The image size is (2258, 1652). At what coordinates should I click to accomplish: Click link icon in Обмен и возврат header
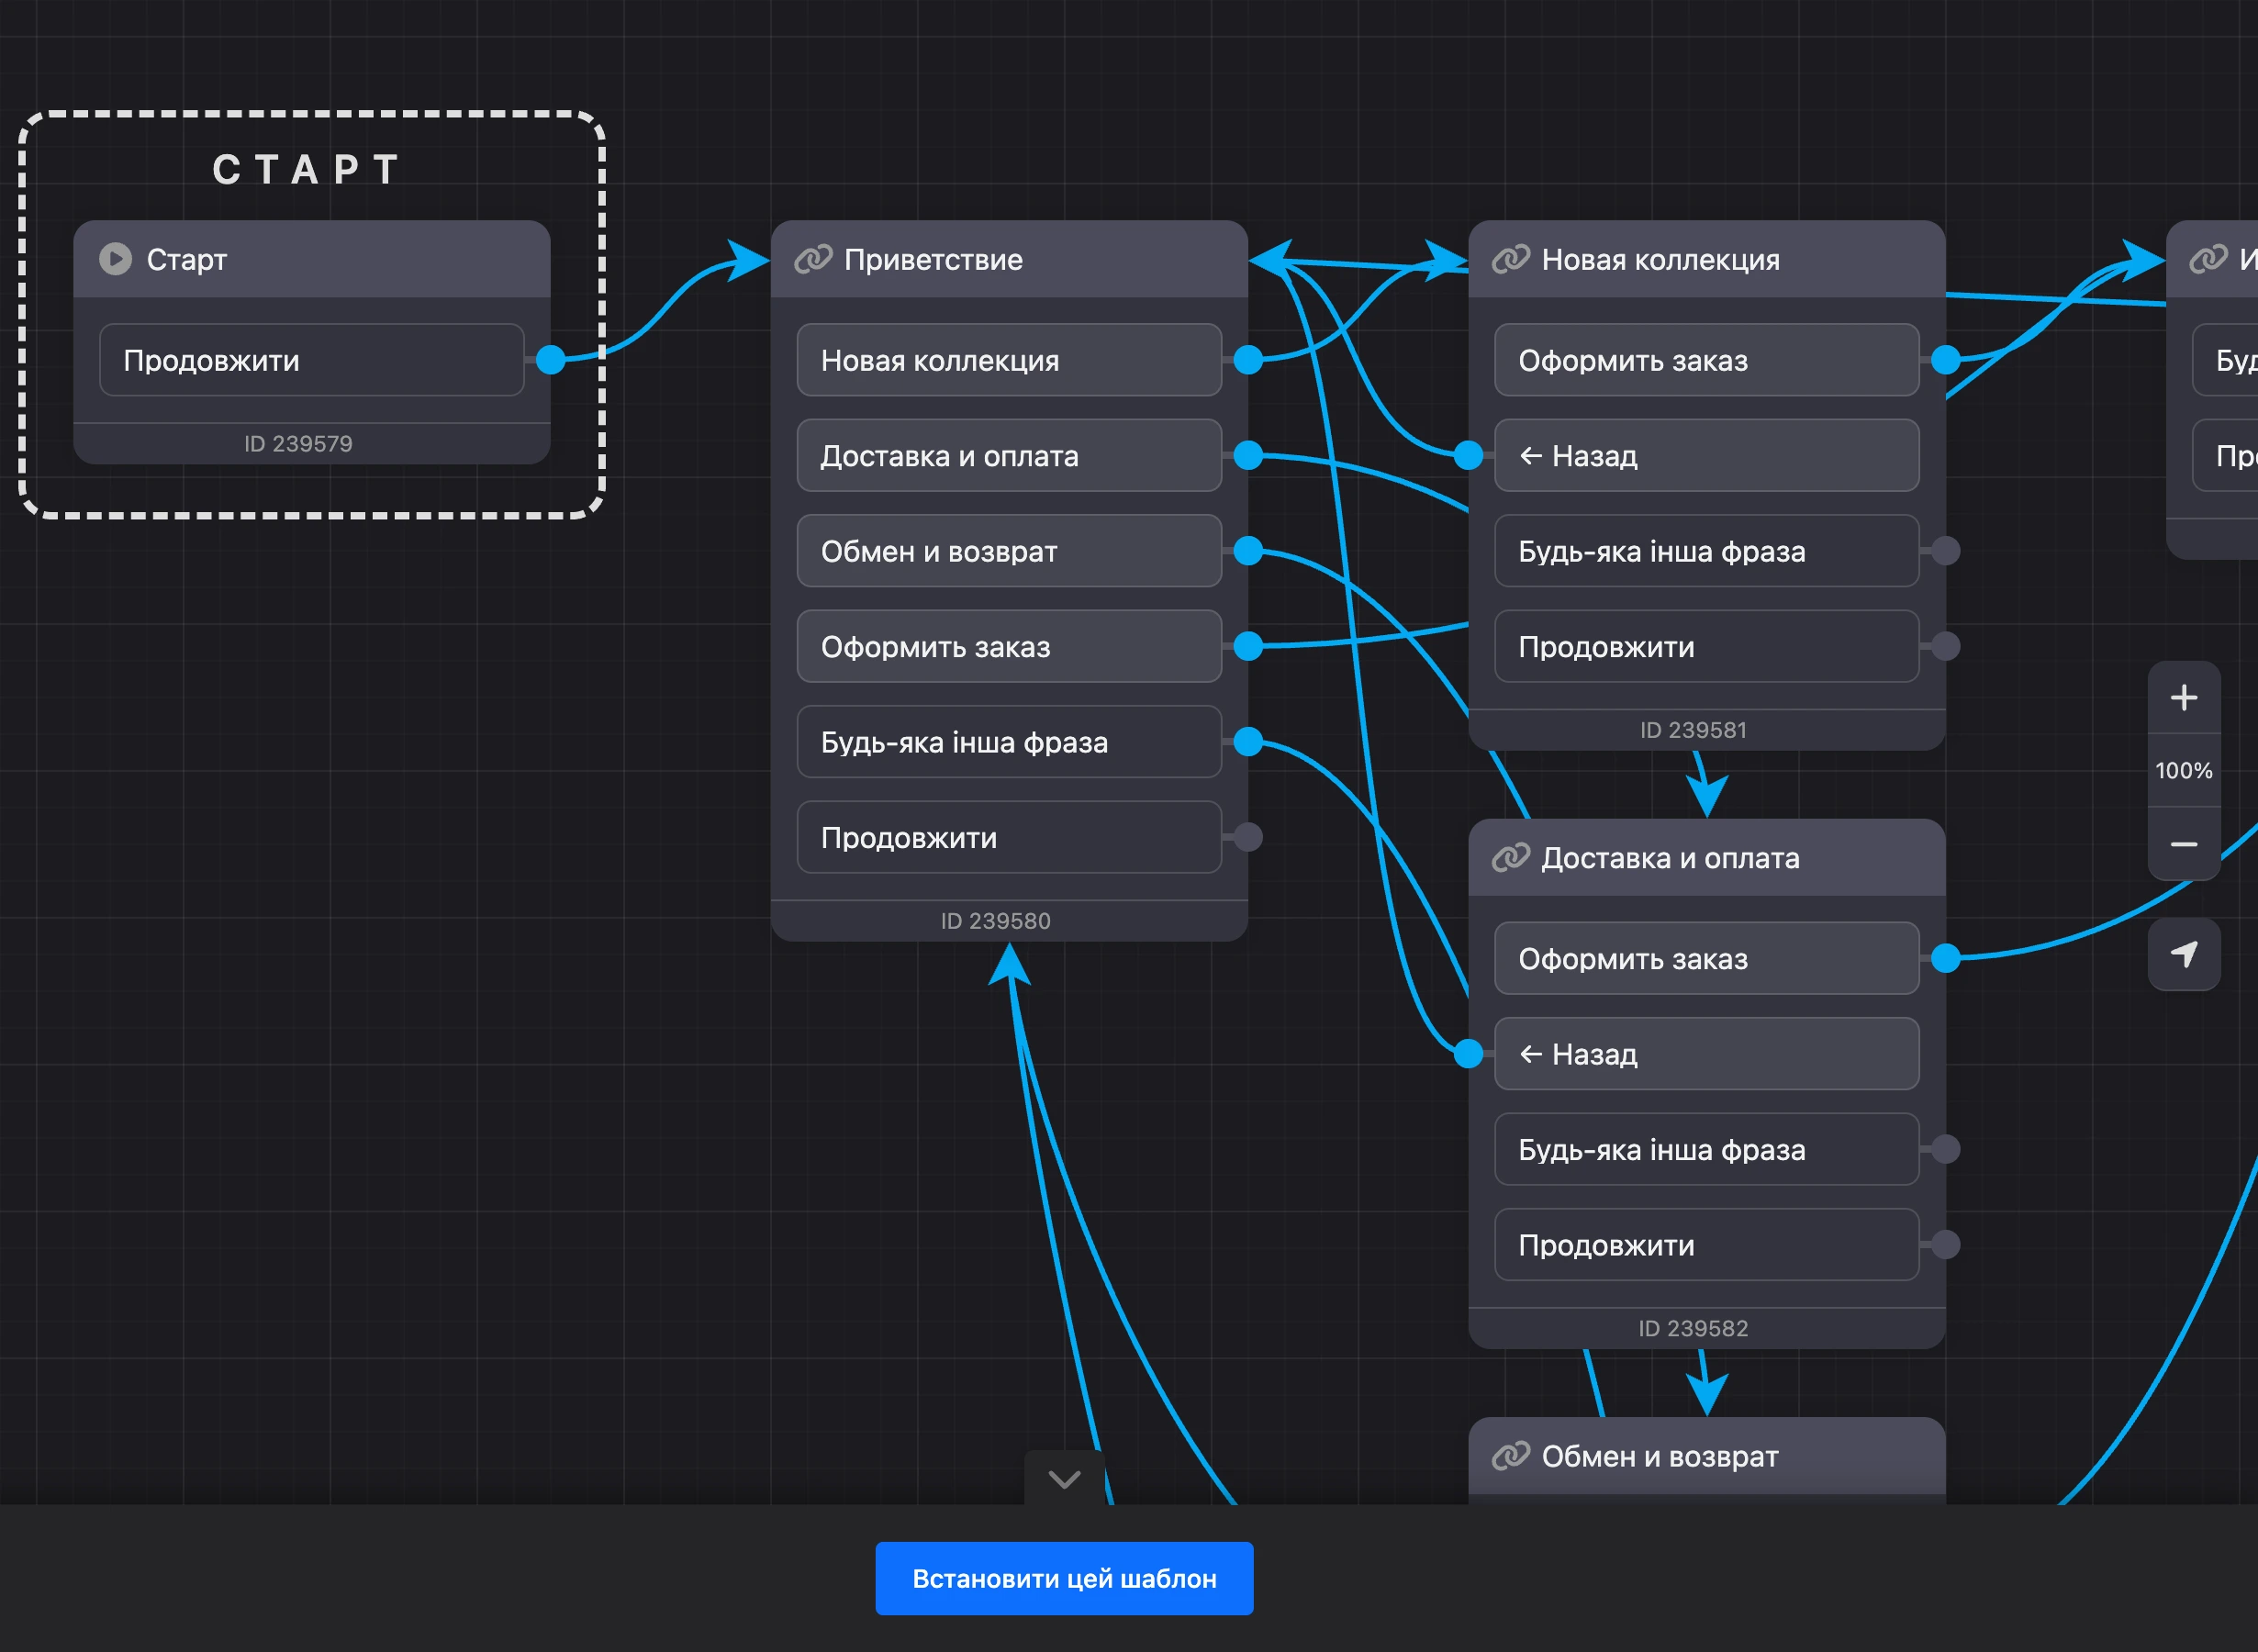click(x=1510, y=1456)
